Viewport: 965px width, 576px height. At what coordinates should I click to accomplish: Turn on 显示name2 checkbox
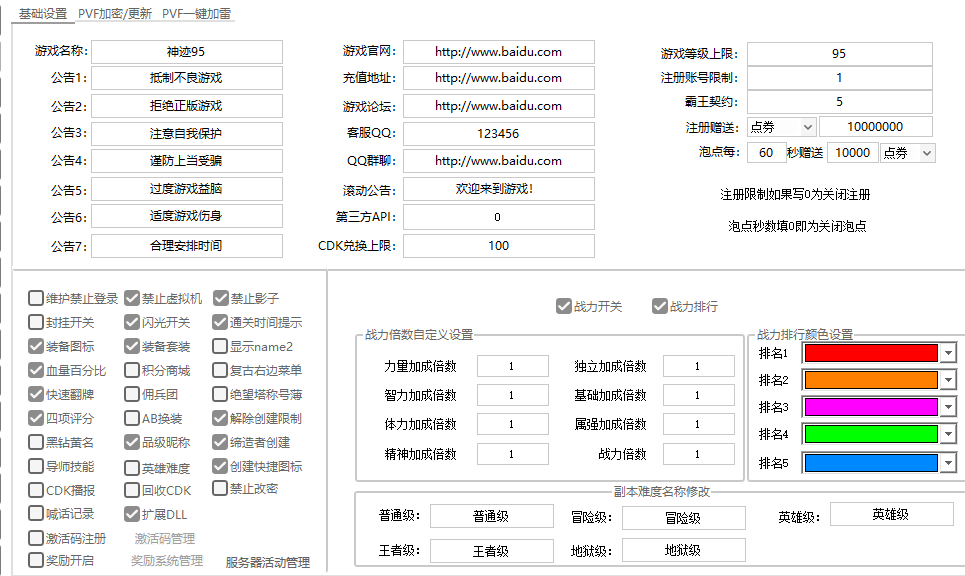pos(220,346)
